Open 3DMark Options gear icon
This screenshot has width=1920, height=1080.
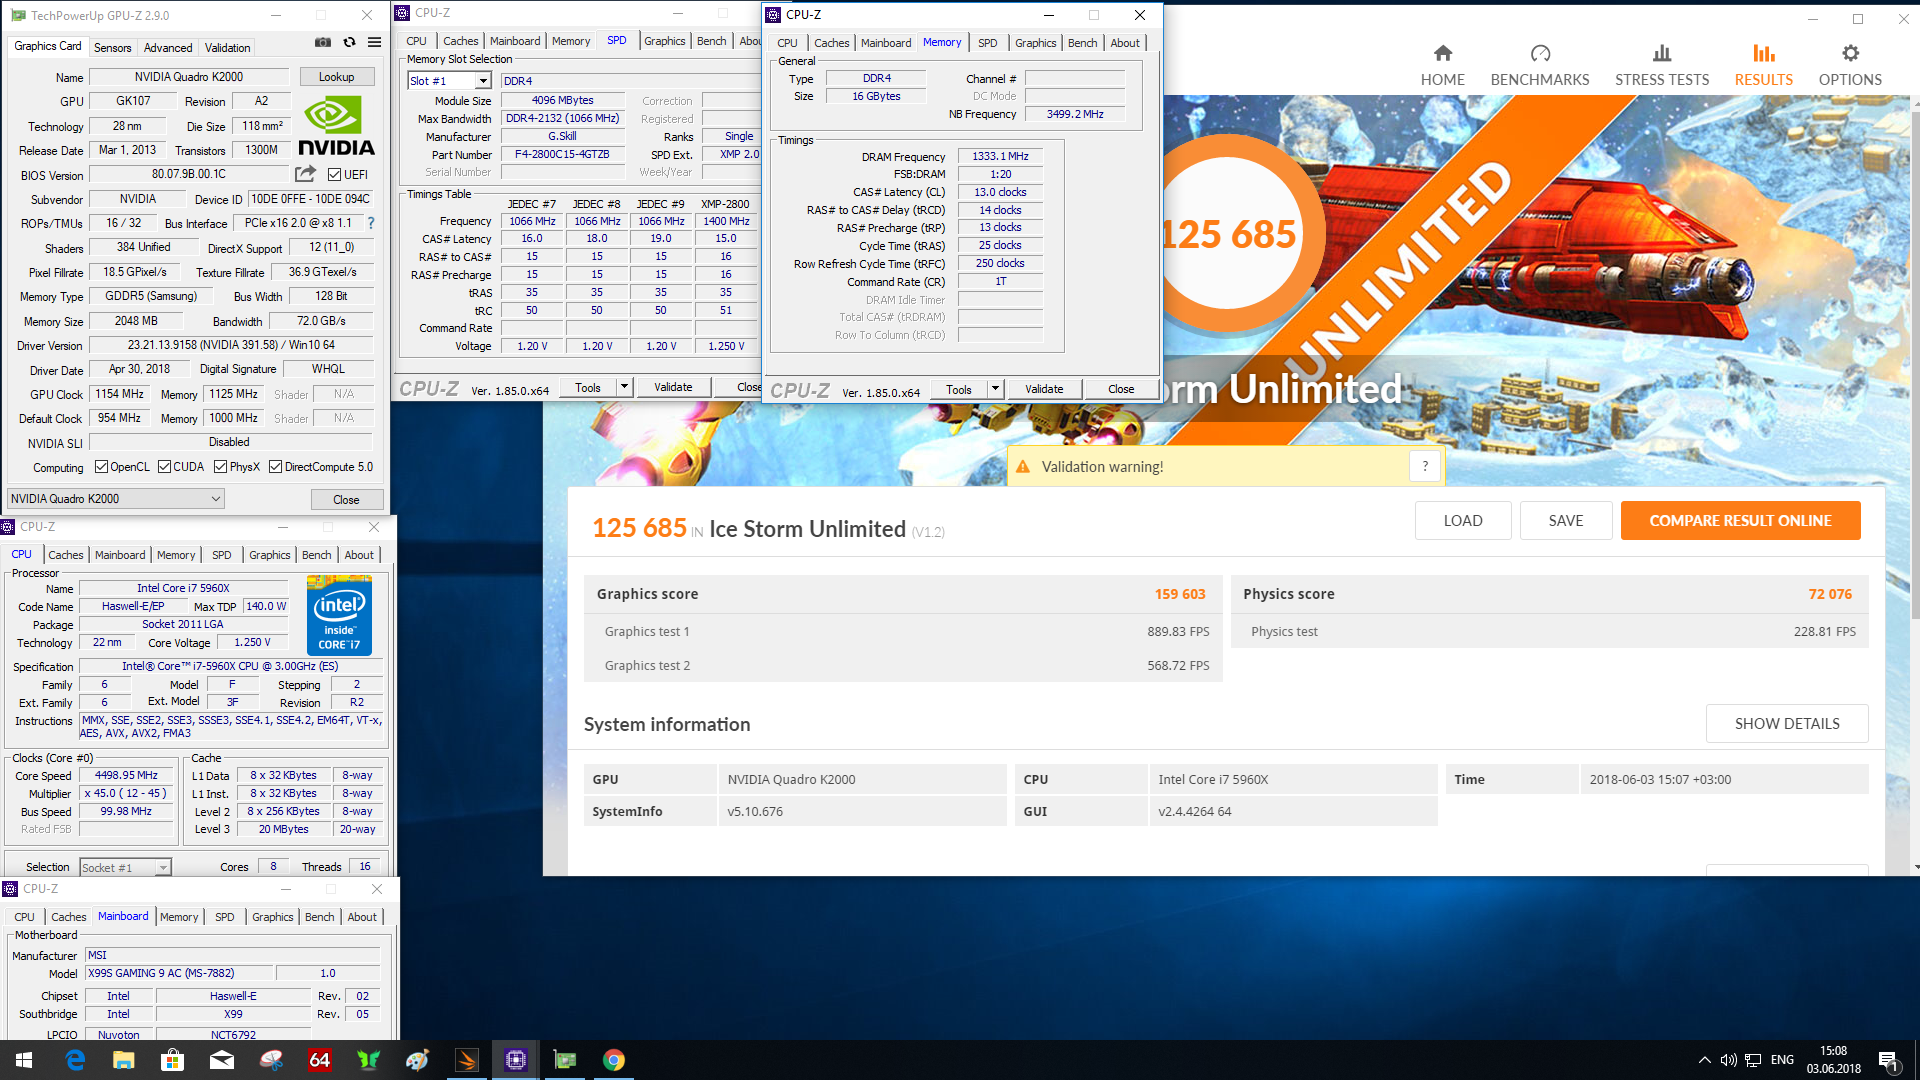1850,54
